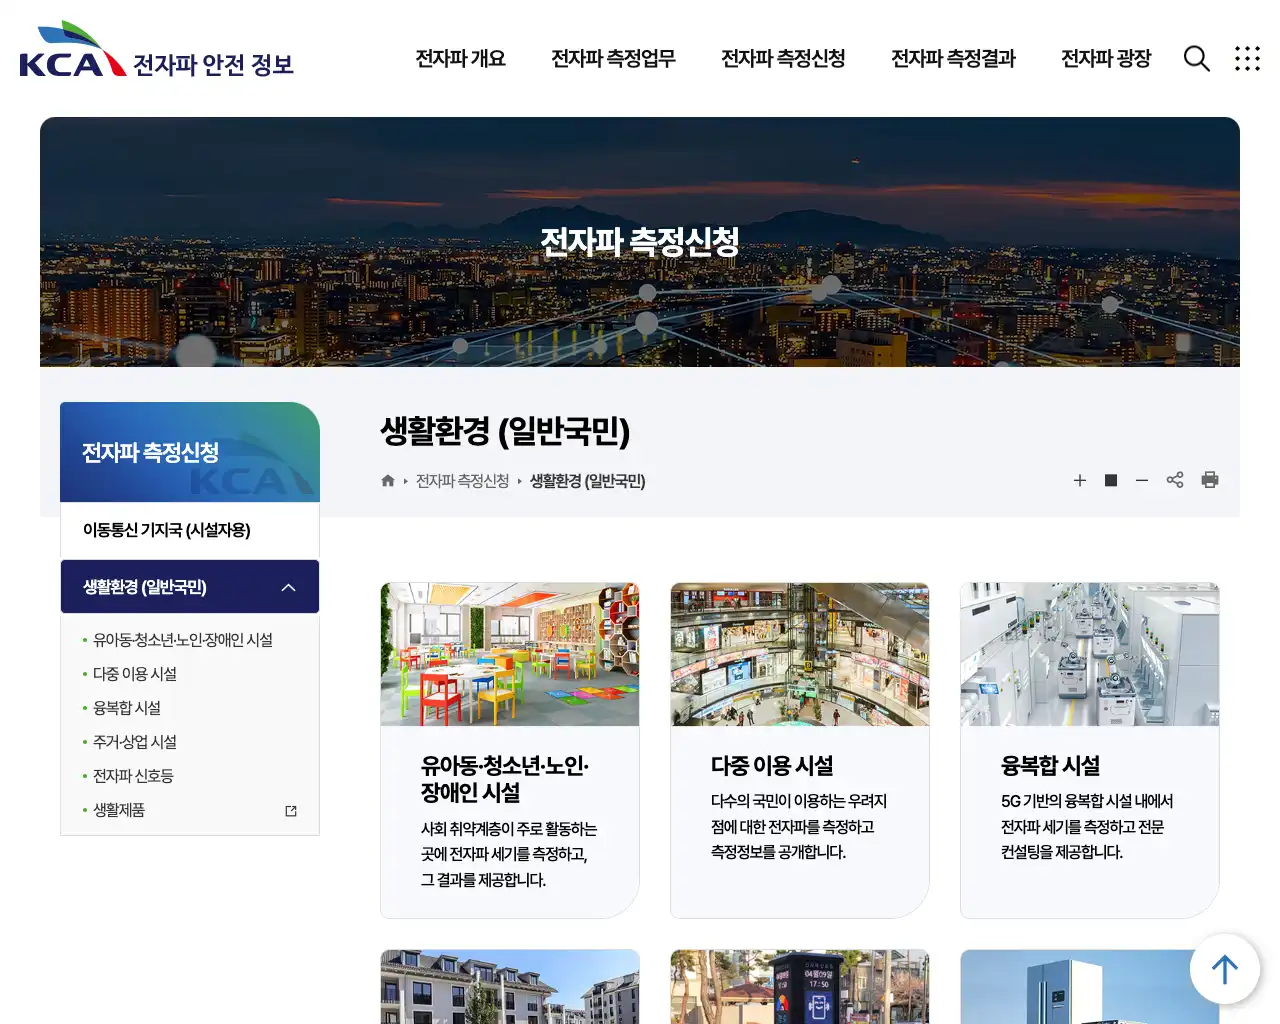Open the full sitemap grid menu icon
The image size is (1280, 1024).
pyautogui.click(x=1247, y=59)
